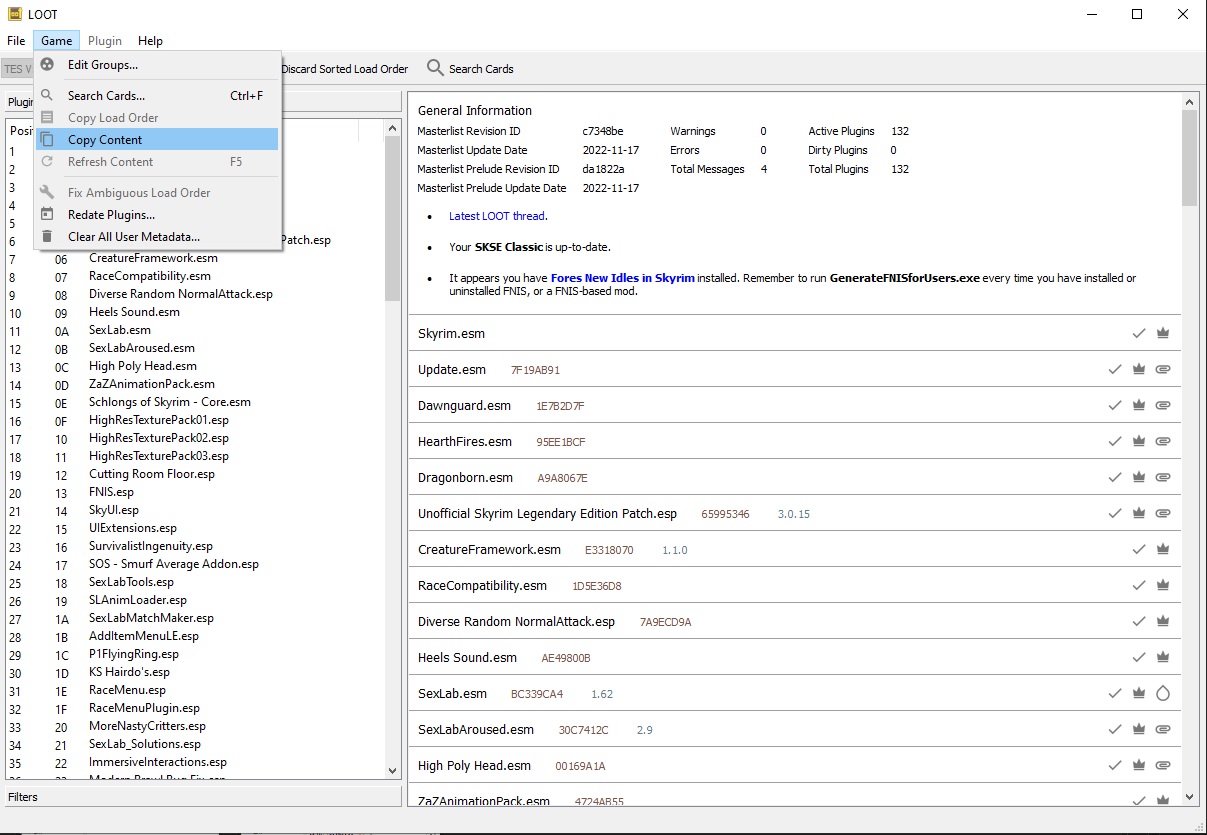Click the plugin list scrollbar up arrow
The image size is (1207, 835).
tap(393, 128)
